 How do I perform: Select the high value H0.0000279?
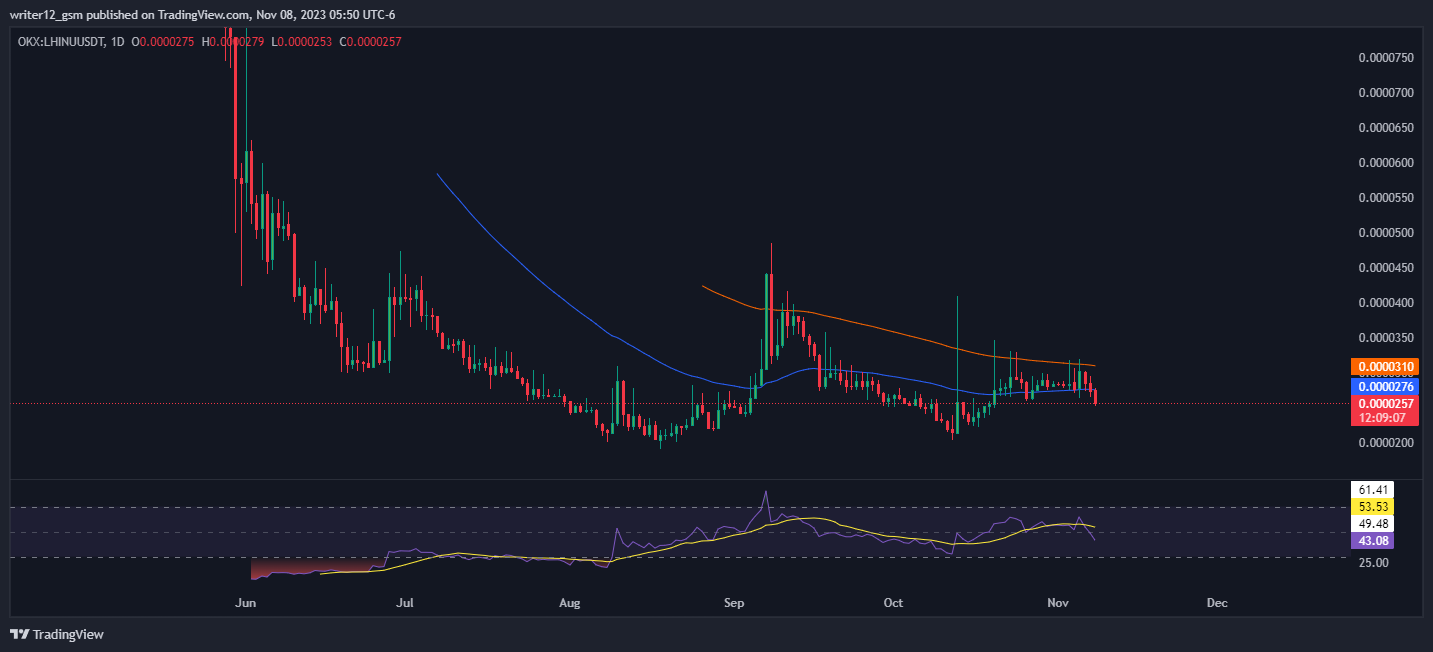[235, 41]
